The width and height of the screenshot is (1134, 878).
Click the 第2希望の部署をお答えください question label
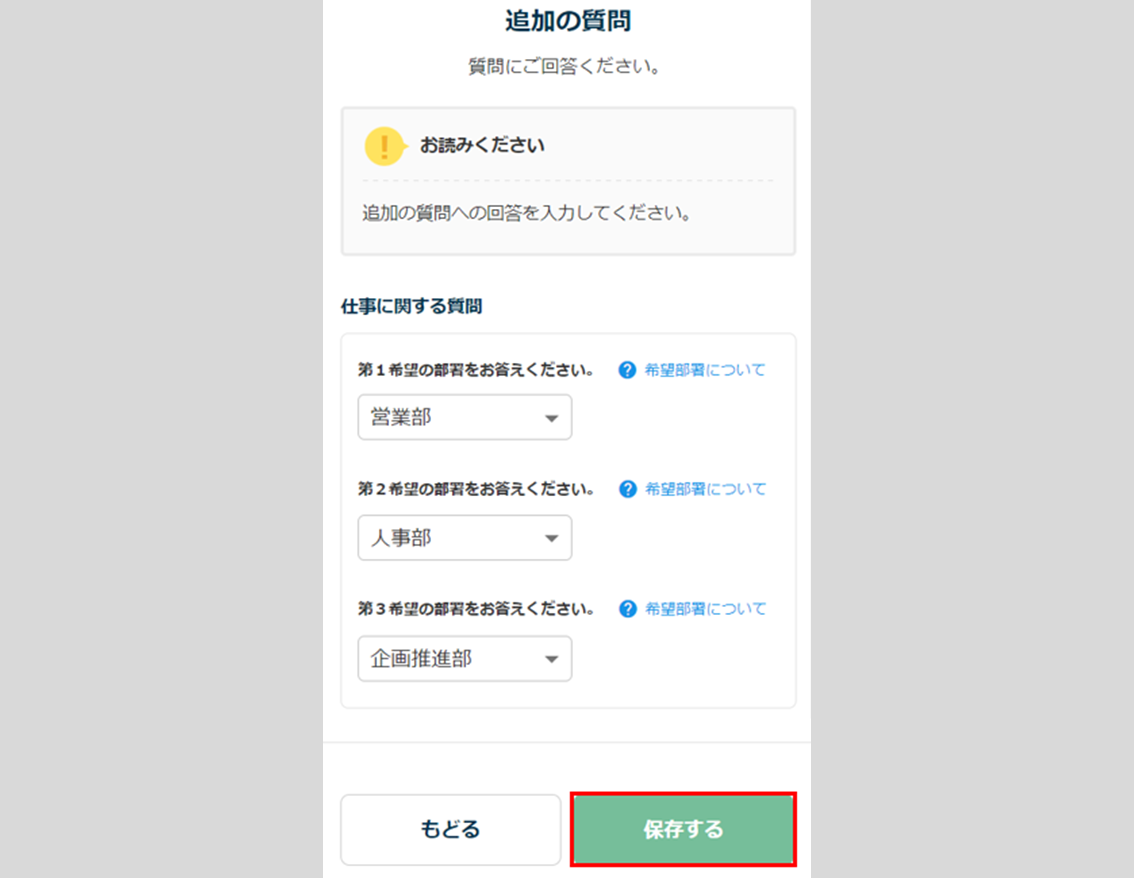coord(476,489)
